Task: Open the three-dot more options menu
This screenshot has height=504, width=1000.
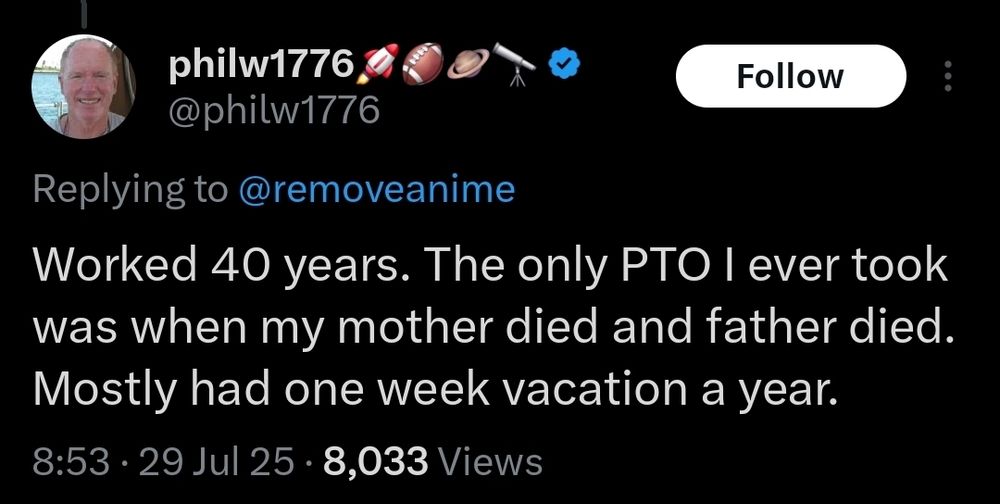Action: [x=948, y=77]
